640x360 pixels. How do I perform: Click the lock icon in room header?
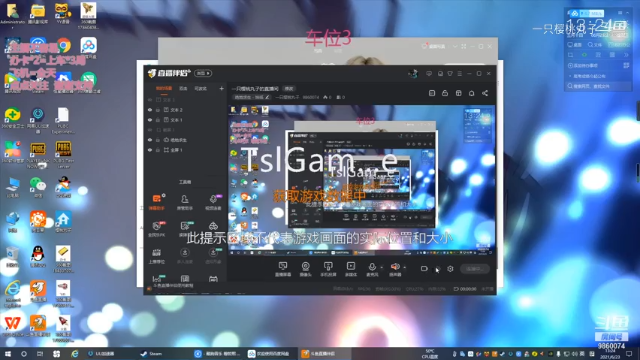click(x=445, y=93)
